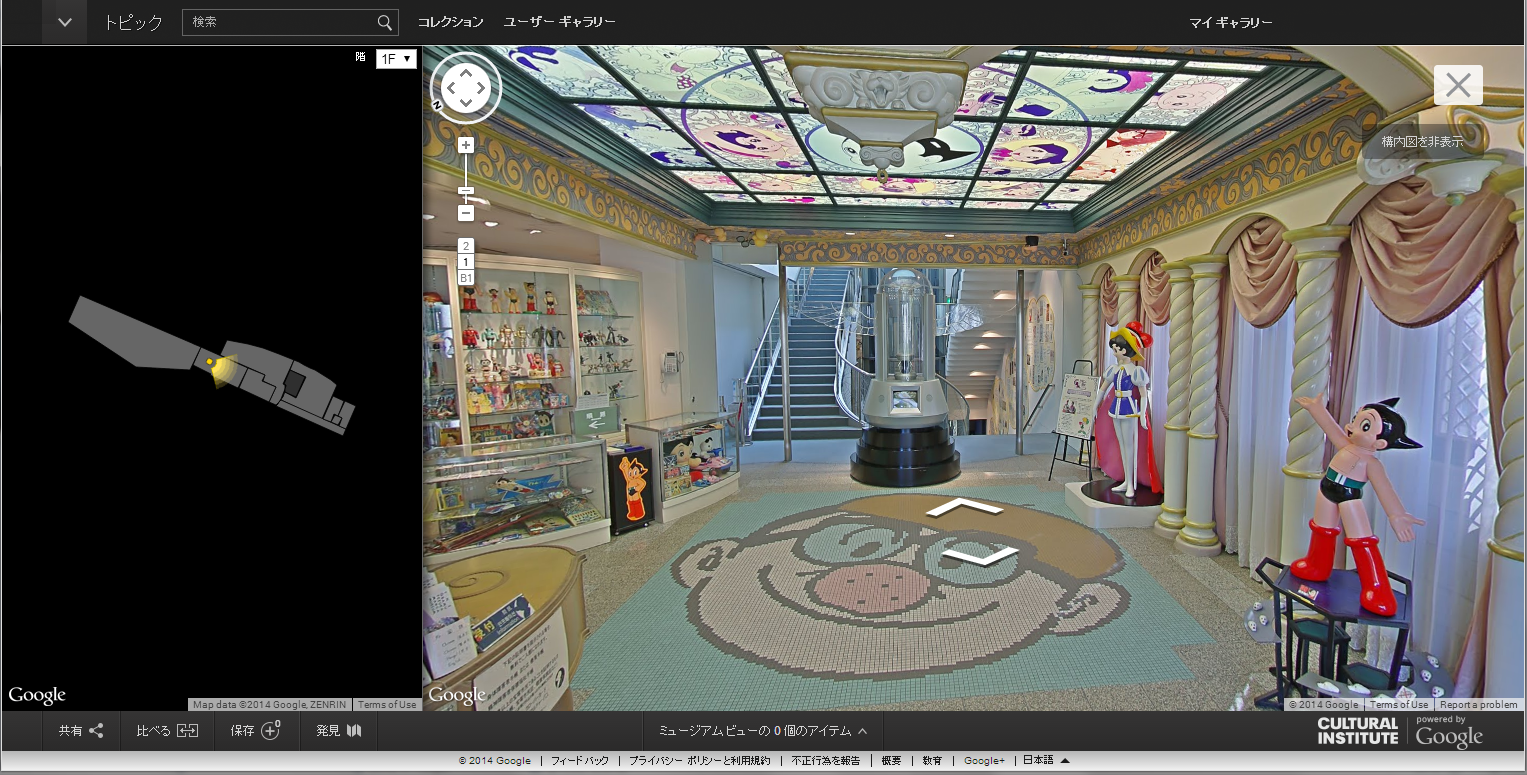Switch to floor 2 in Street View

[x=466, y=246]
